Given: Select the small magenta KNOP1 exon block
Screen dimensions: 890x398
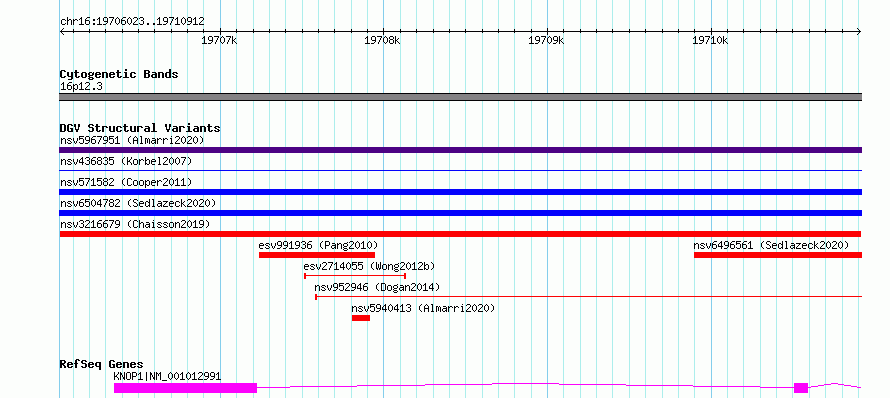Looking at the screenshot, I should click(x=801, y=388).
